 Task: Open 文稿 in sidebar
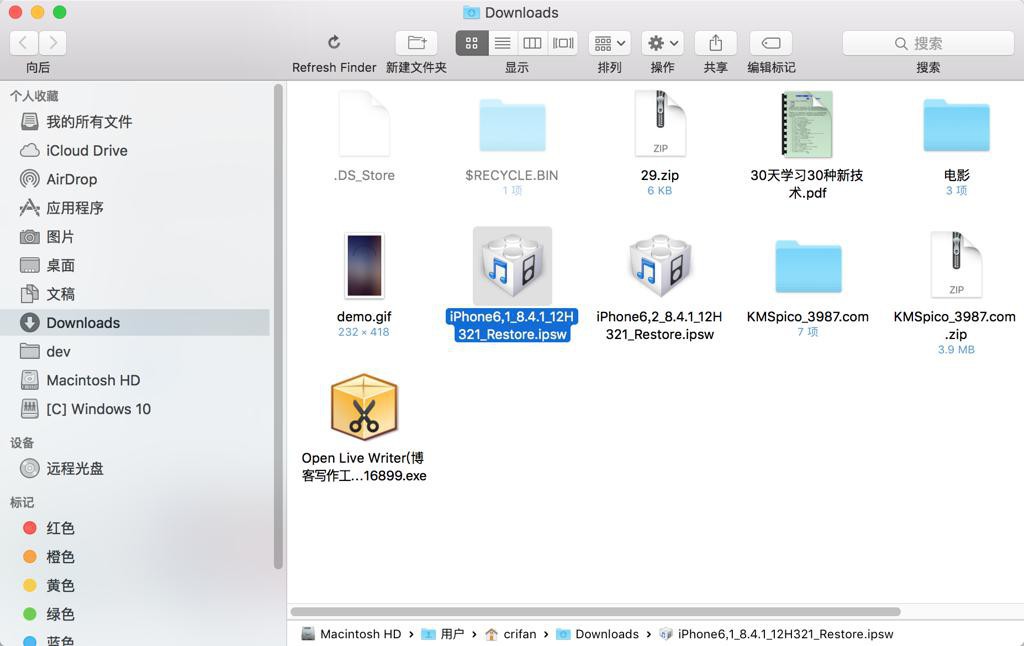coord(136,294)
